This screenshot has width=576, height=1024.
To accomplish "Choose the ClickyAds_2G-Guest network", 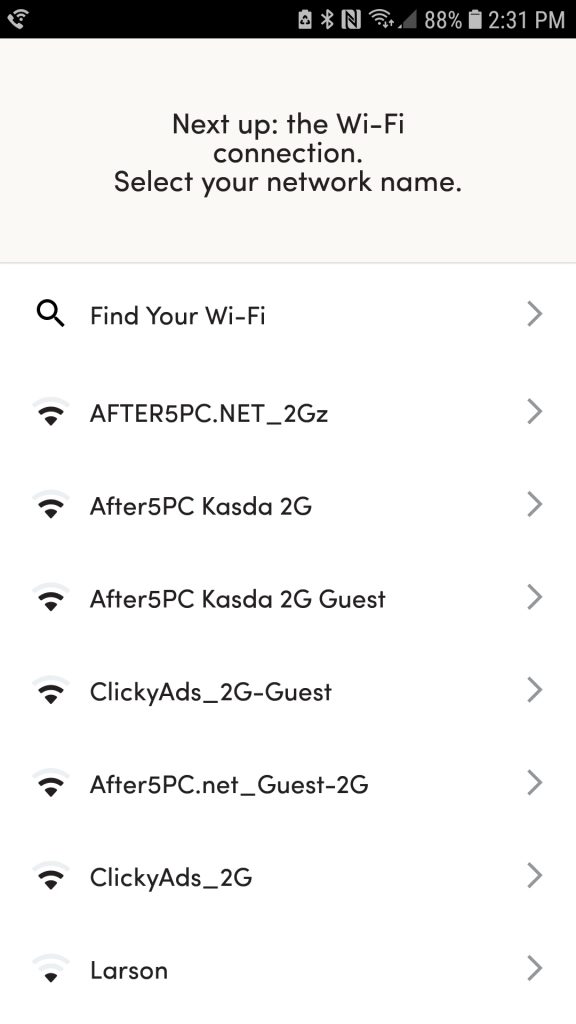I will coord(288,691).
